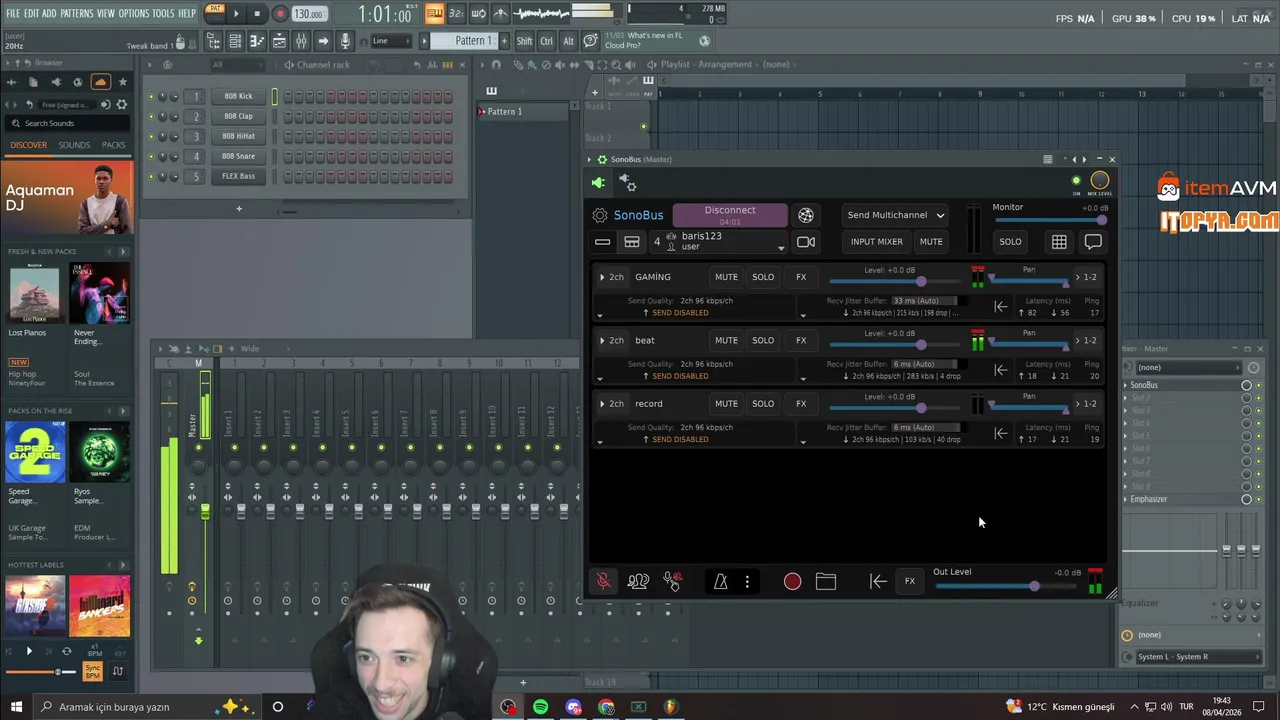Open FILE menu in FL Studio

tap(13, 13)
